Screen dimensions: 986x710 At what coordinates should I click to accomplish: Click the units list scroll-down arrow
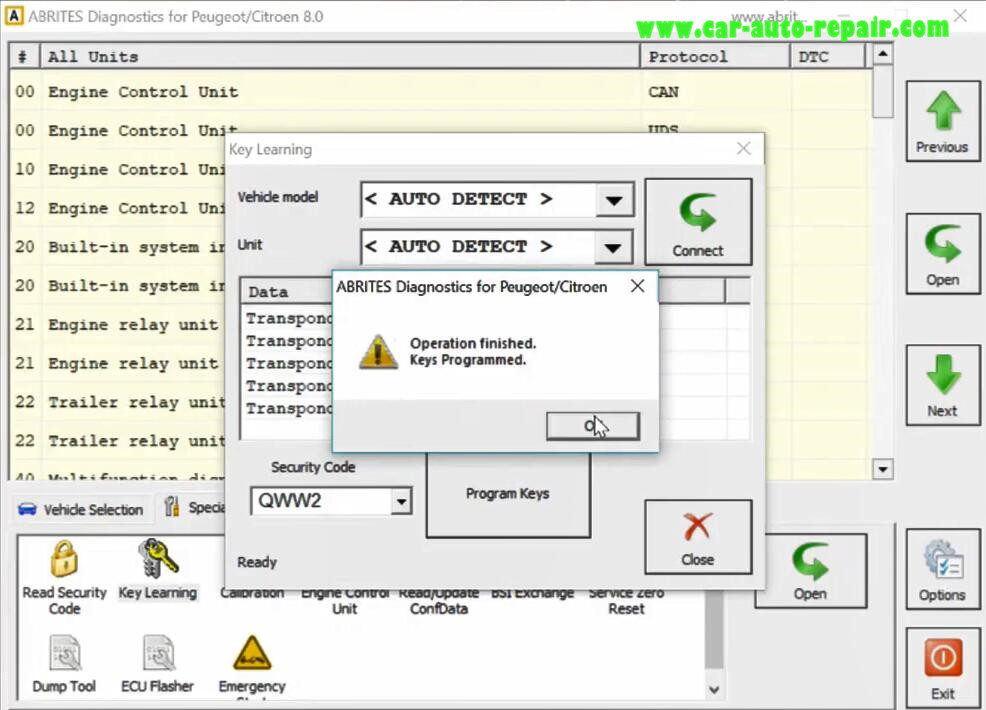click(x=883, y=469)
